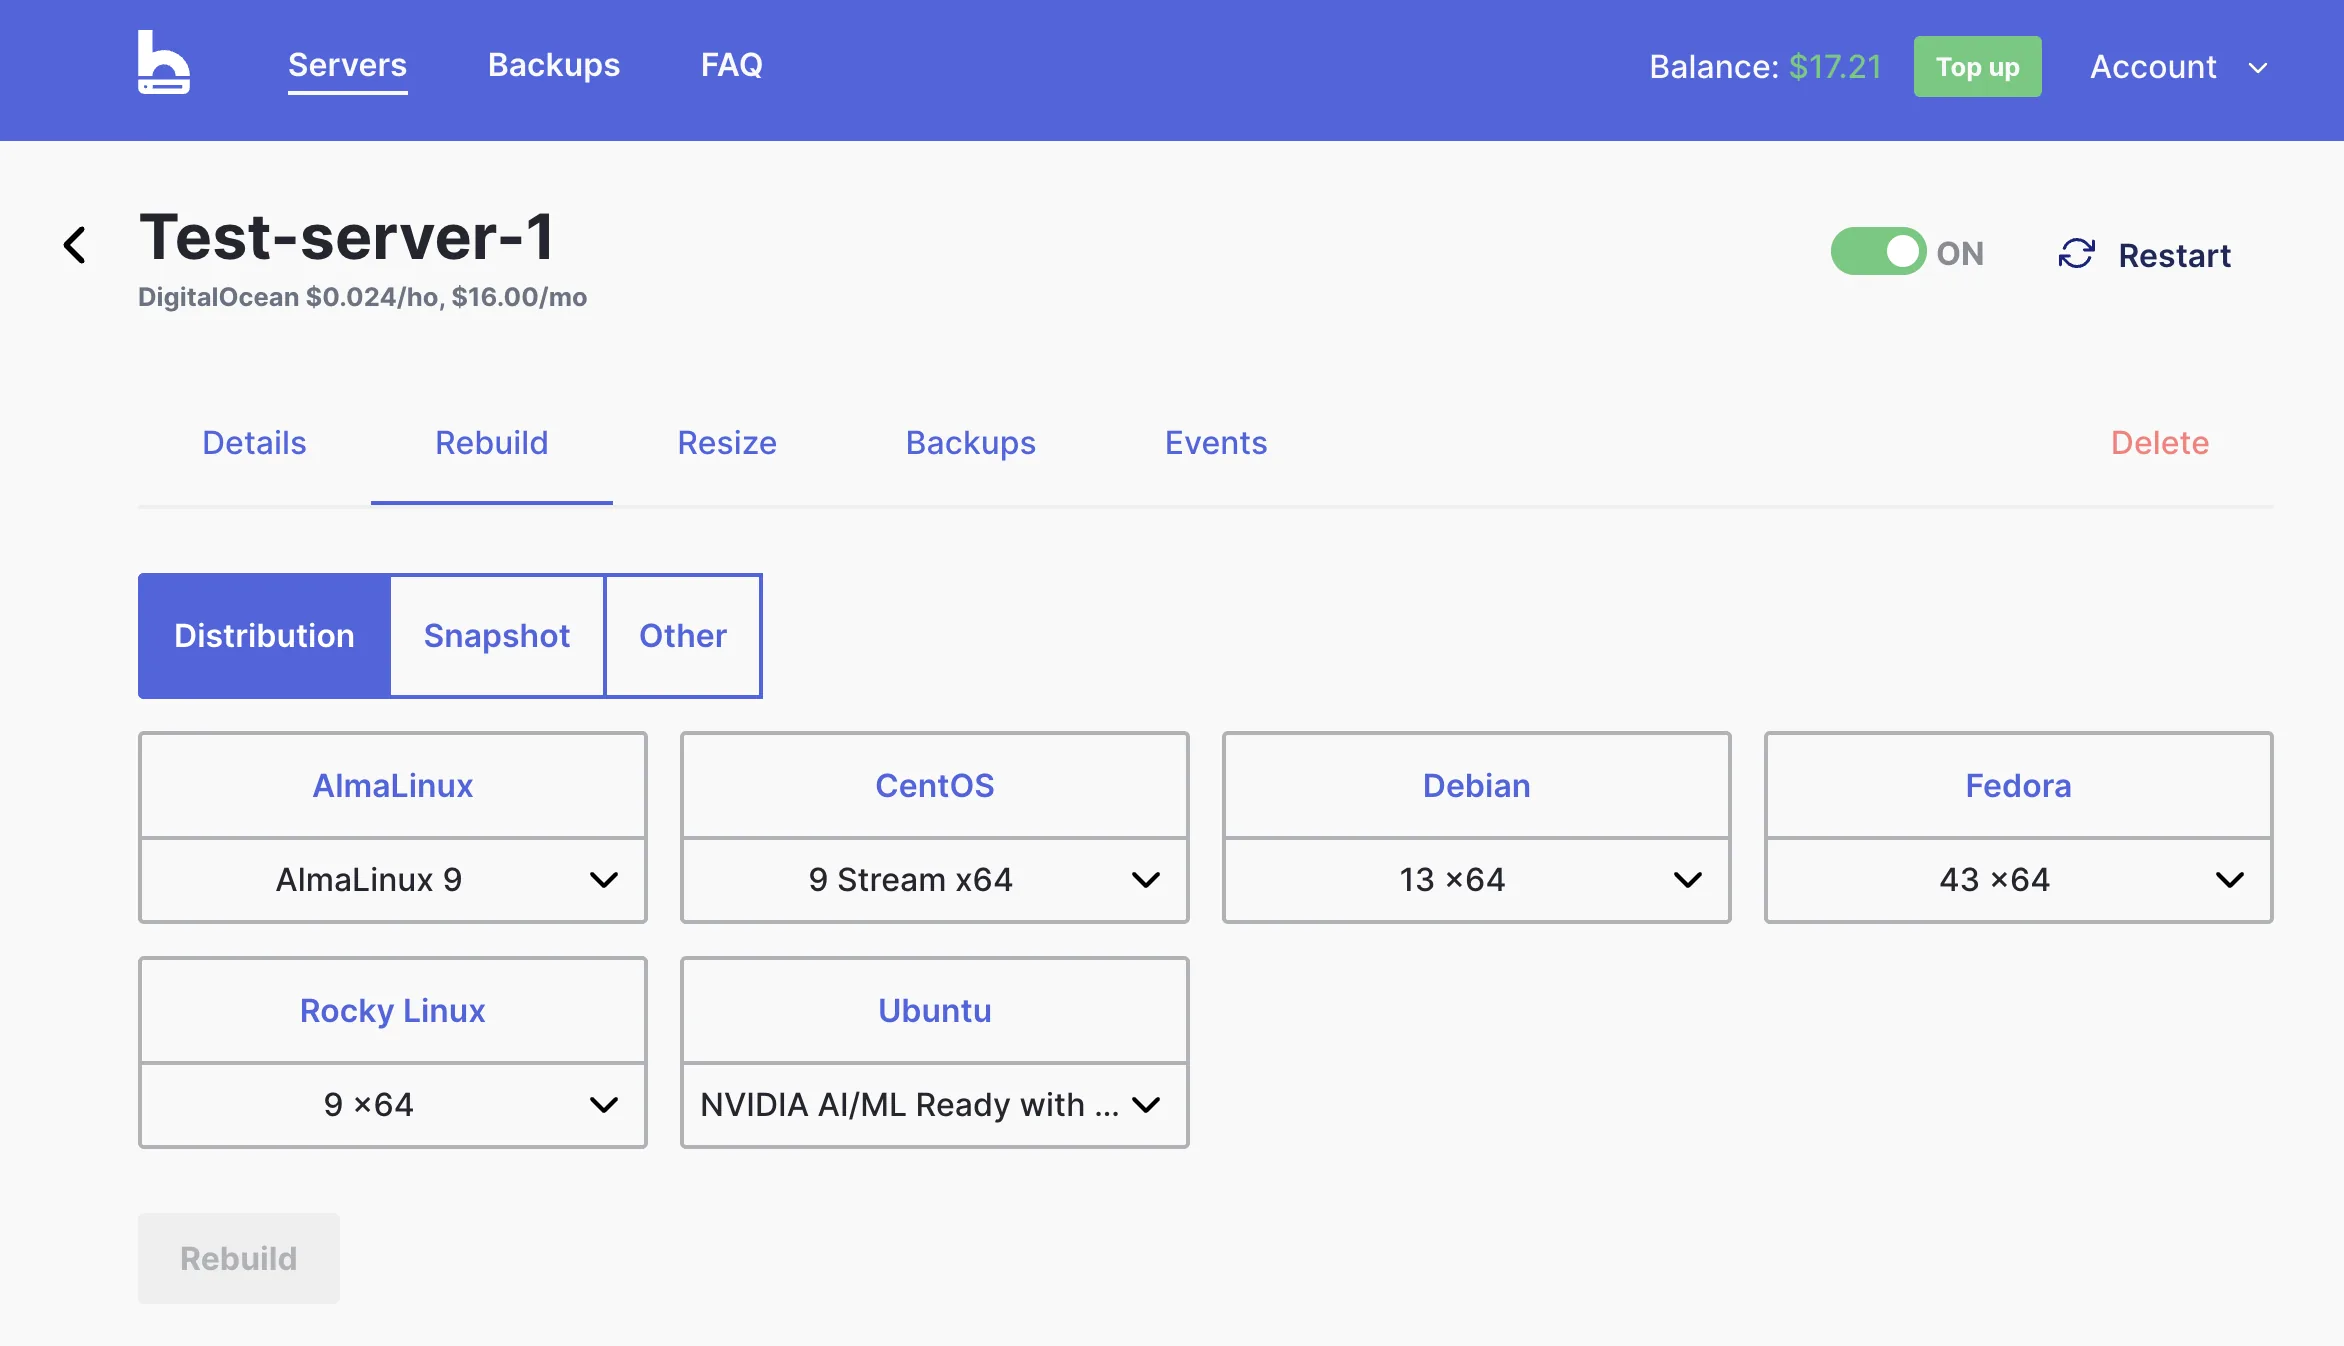Choose the Rocky Linux distribution card
The width and height of the screenshot is (2344, 1346).
coord(393,1011)
